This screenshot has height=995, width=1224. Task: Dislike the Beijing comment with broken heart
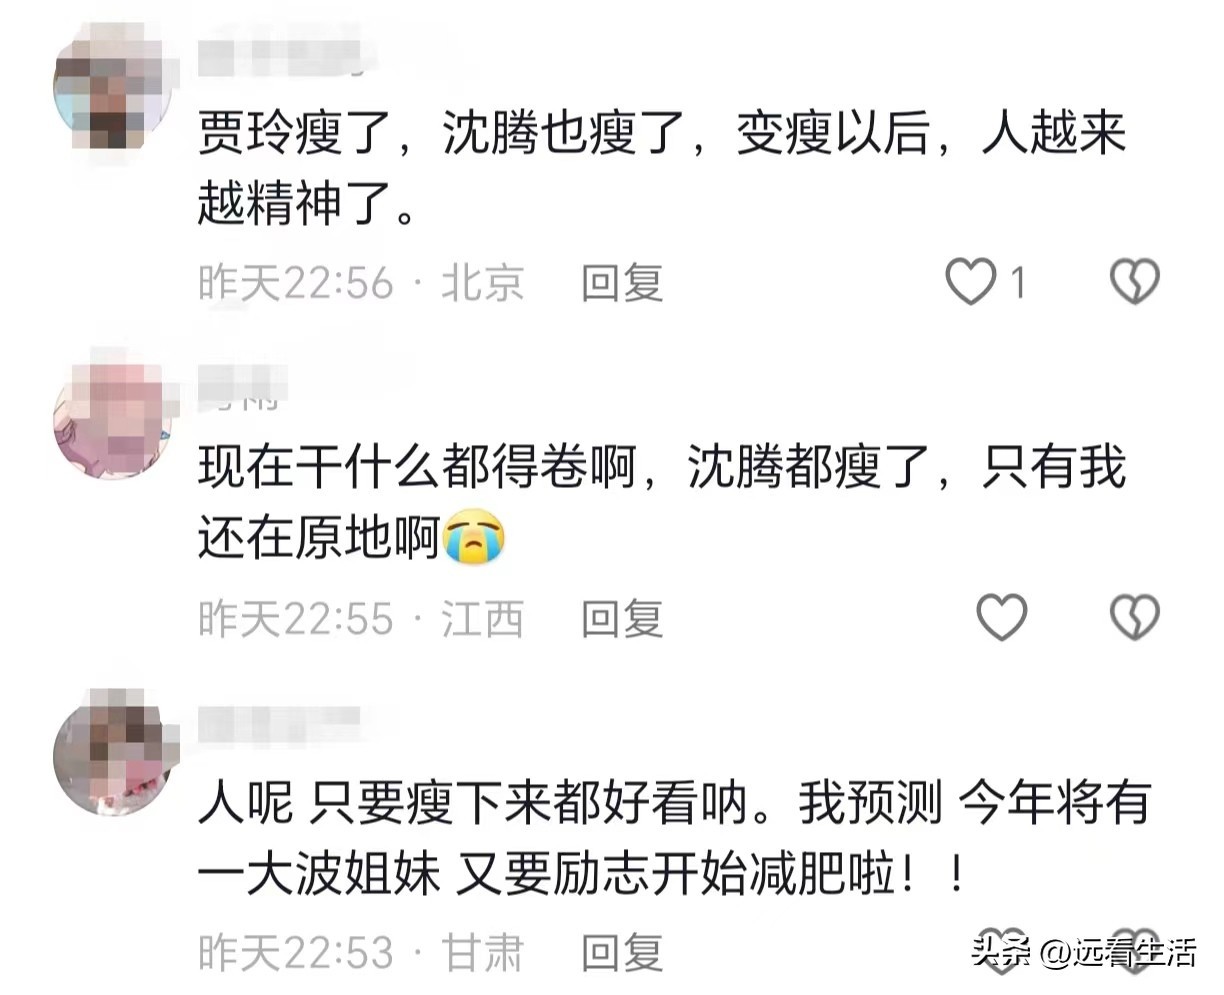(1135, 282)
